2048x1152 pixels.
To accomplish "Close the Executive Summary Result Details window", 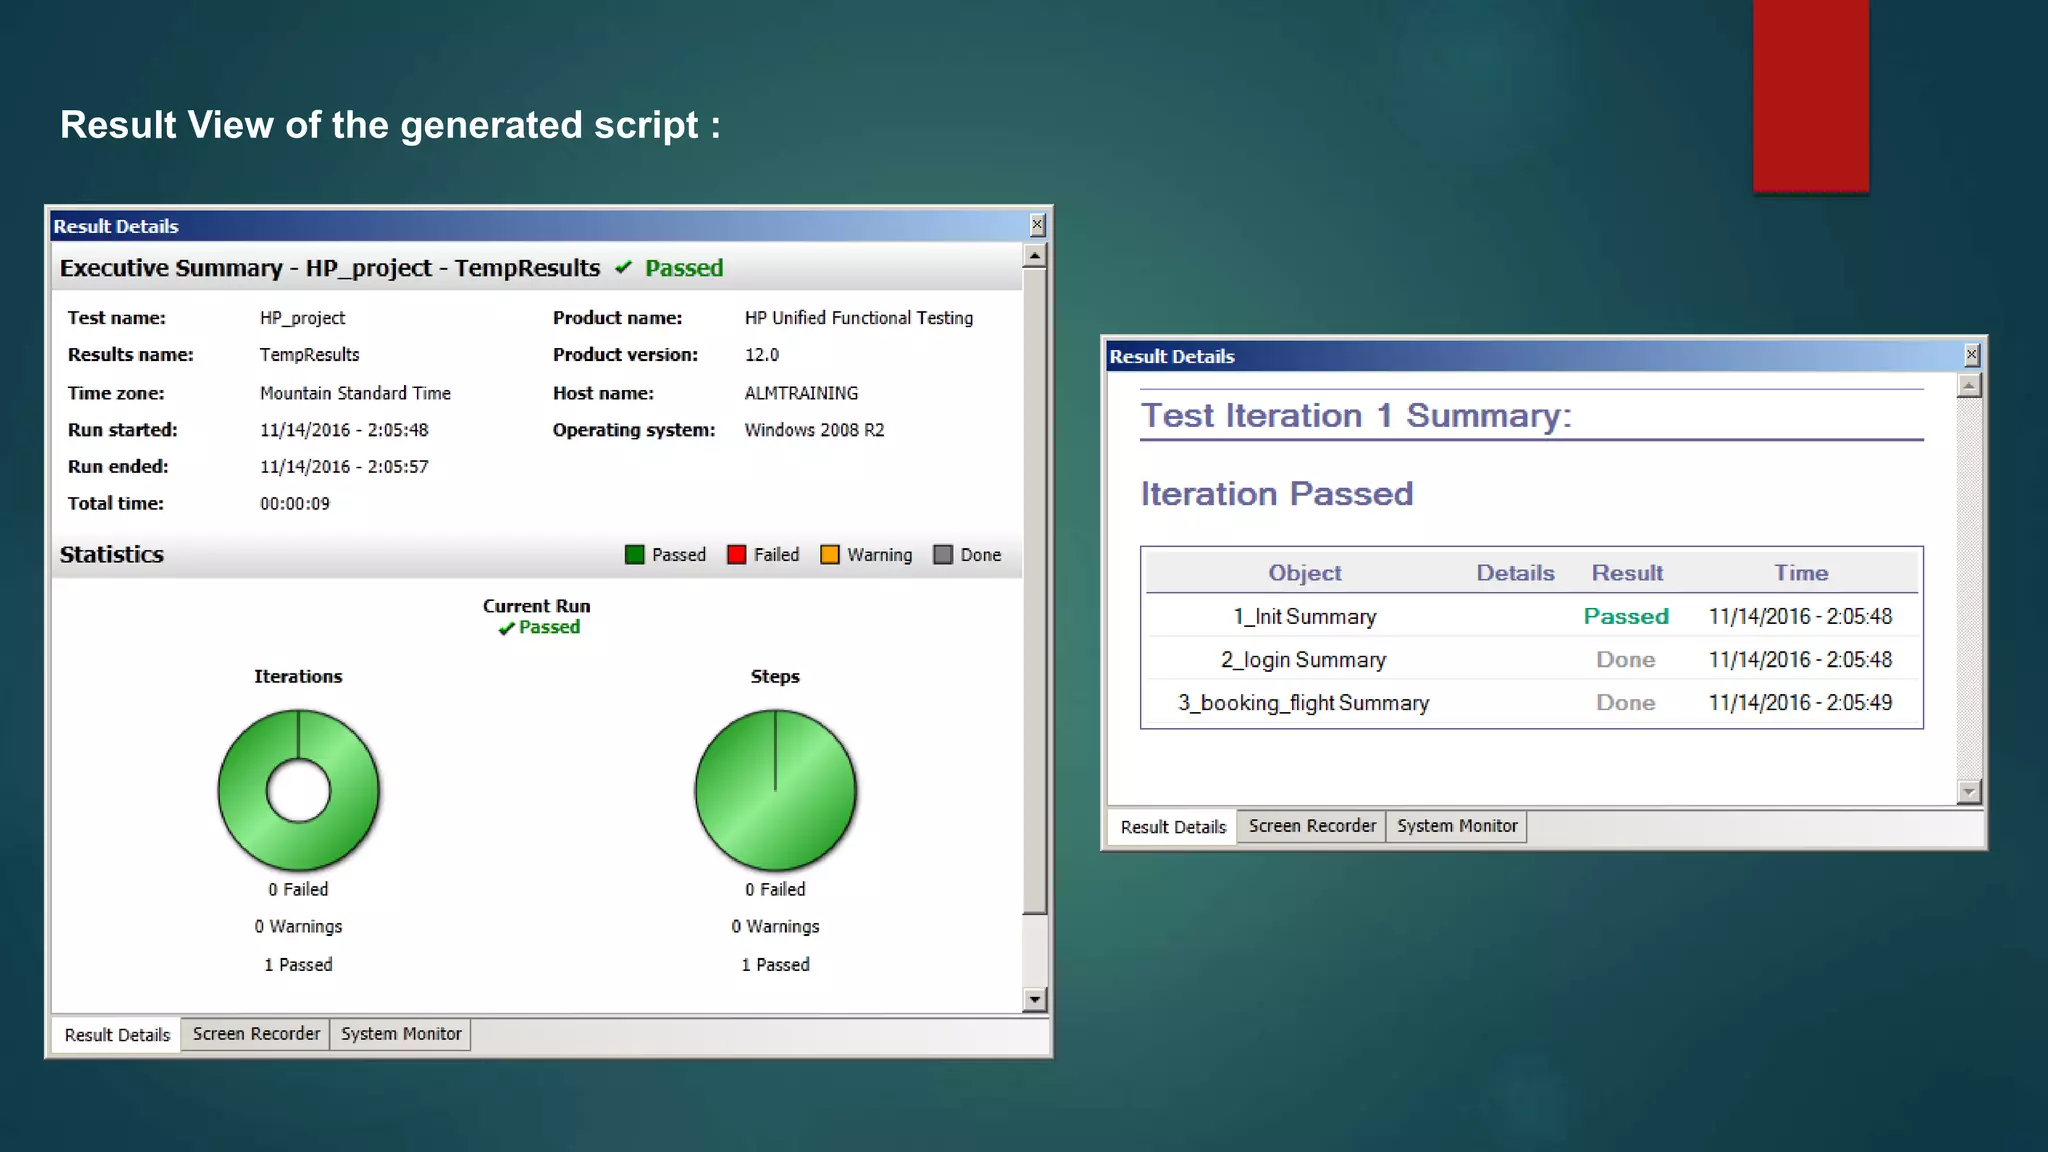I will [x=1037, y=225].
